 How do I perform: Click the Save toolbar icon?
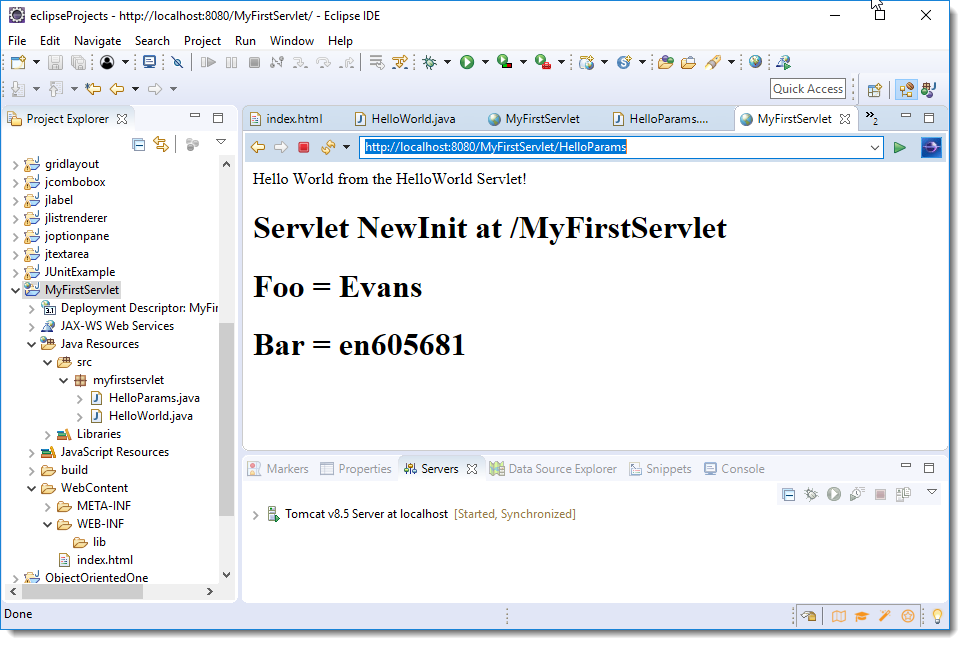click(x=55, y=62)
